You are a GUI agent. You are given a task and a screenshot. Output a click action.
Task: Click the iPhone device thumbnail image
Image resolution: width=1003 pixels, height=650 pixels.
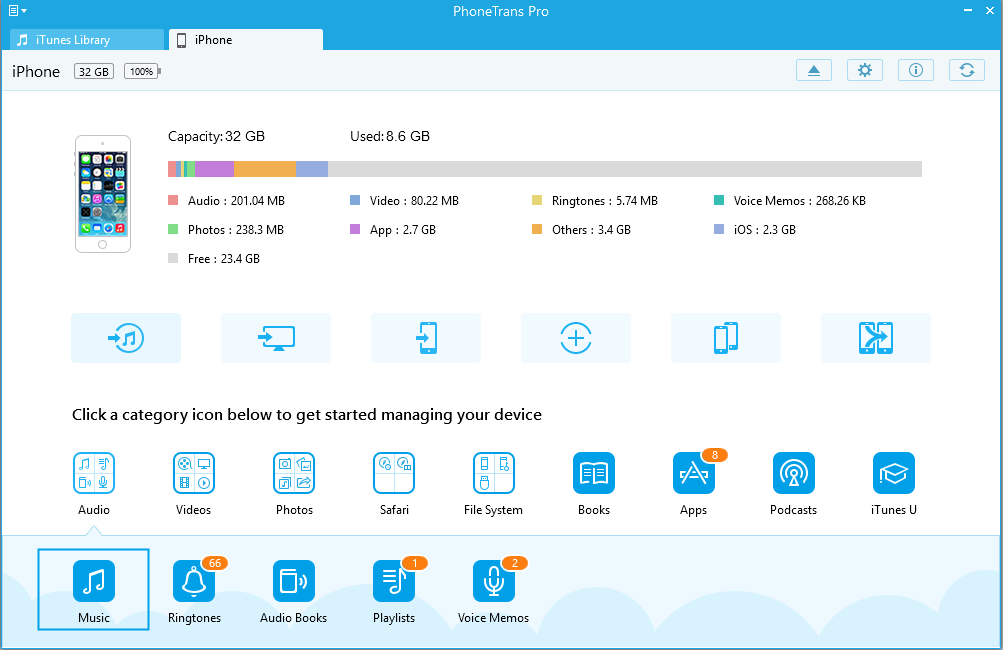(x=103, y=194)
